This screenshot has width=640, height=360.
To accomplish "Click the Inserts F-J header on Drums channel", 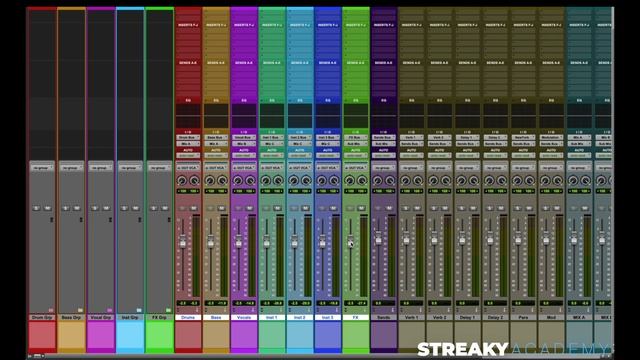I will coord(188,25).
